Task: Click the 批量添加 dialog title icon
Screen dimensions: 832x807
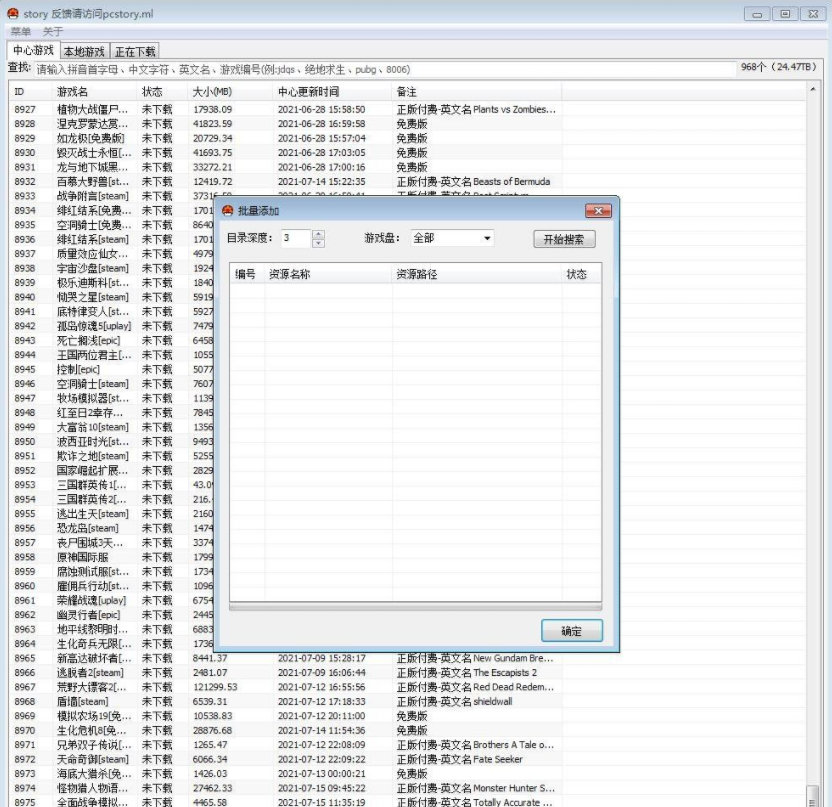Action: (x=227, y=211)
